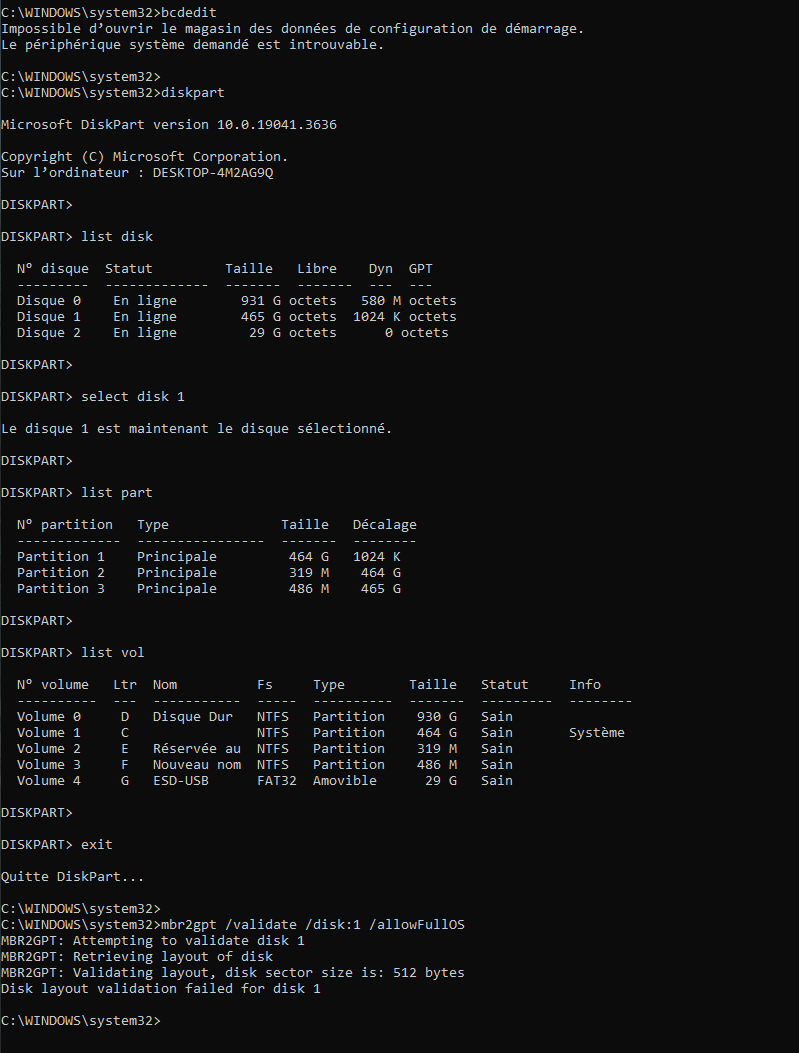Click 'Disk layout validation failed for disk 1'
799x1053 pixels.
[x=160, y=989]
